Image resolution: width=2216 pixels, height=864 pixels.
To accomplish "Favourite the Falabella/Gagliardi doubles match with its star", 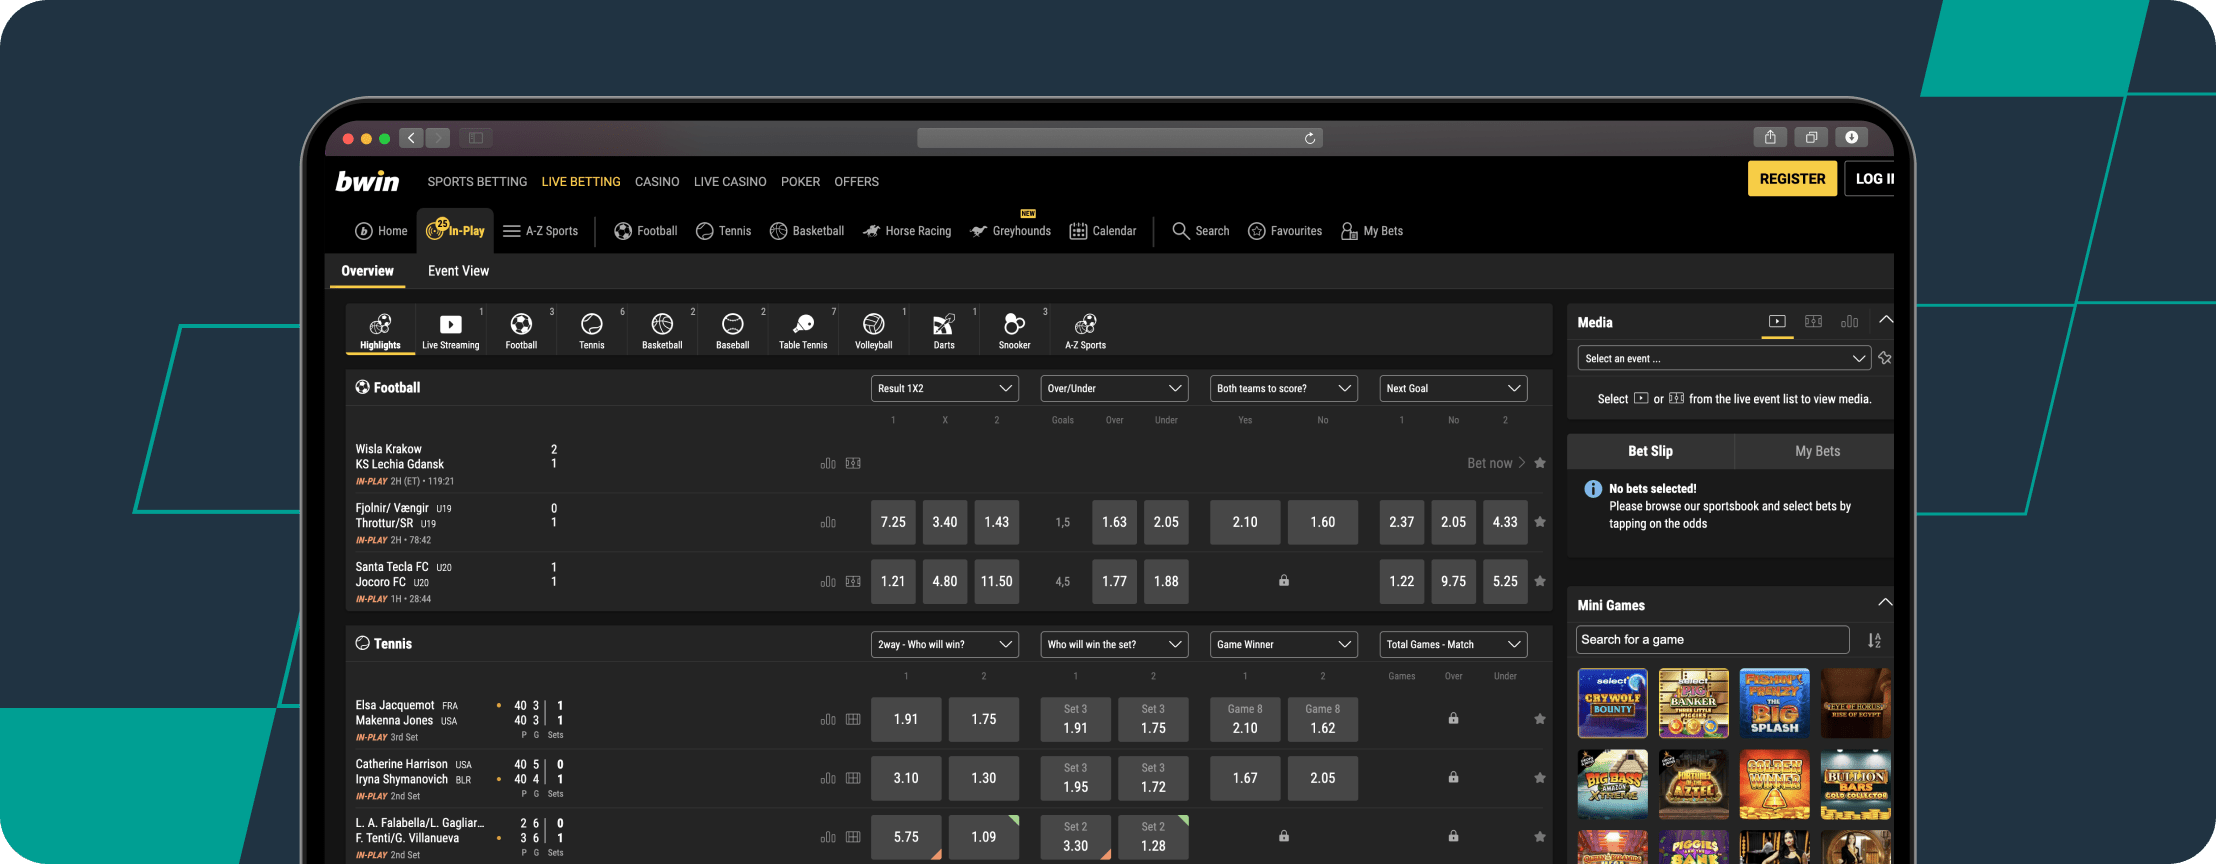I will point(1540,837).
